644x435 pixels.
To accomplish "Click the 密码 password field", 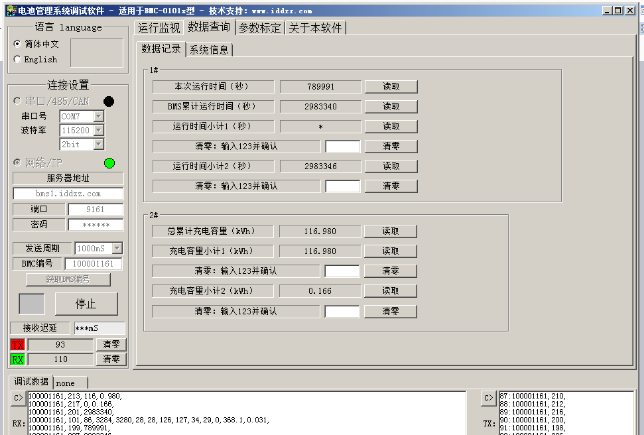I will pyautogui.click(x=95, y=225).
